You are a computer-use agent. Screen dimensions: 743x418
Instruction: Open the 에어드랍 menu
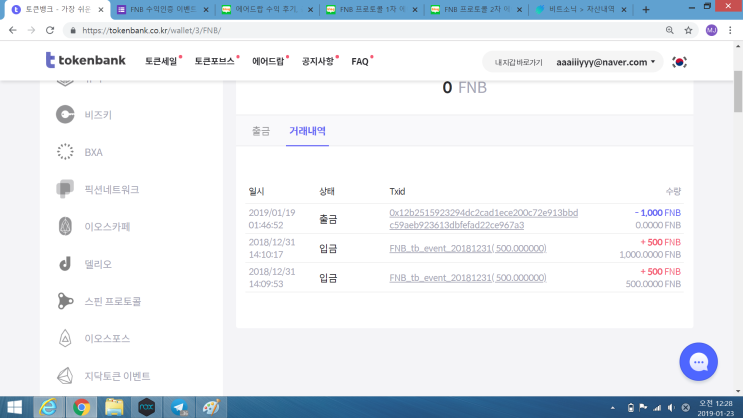[268, 61]
